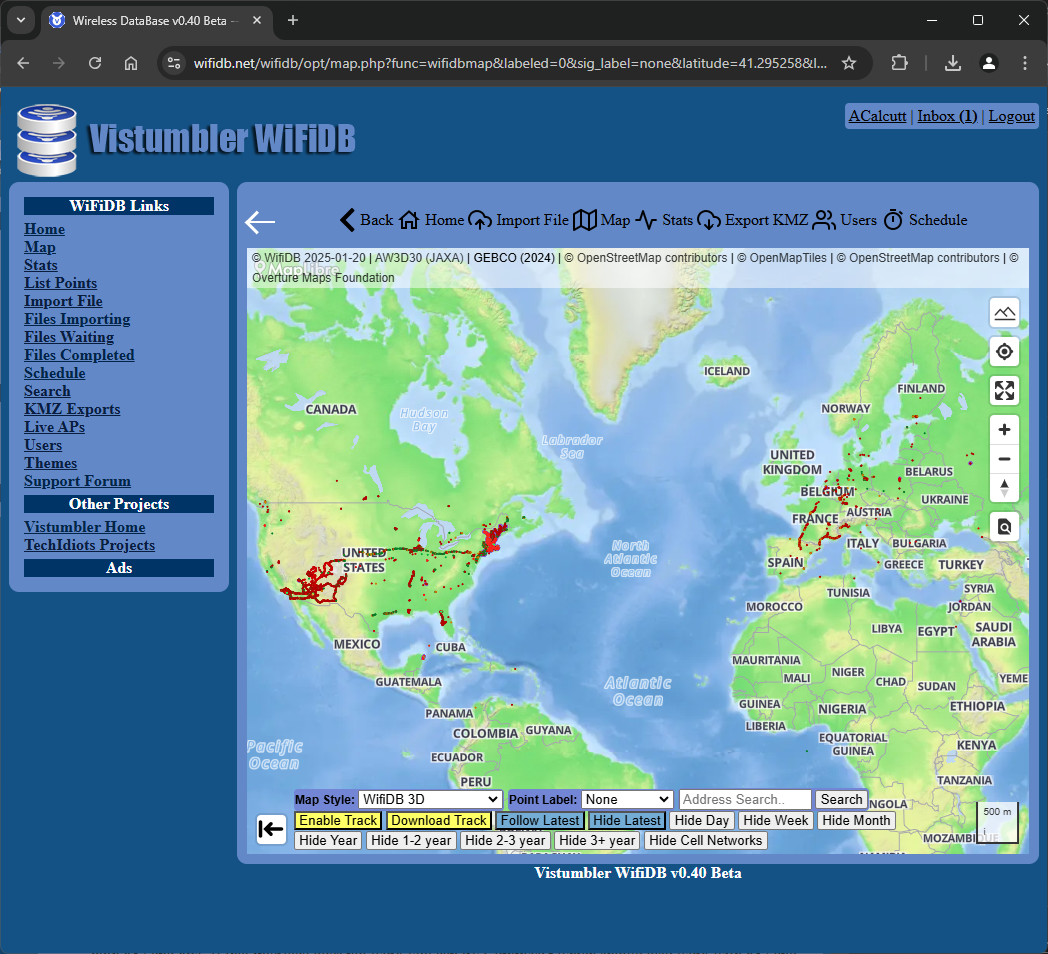Screen dimensions: 1048x954
Task: Click the large white back arrow
Action: [260, 222]
